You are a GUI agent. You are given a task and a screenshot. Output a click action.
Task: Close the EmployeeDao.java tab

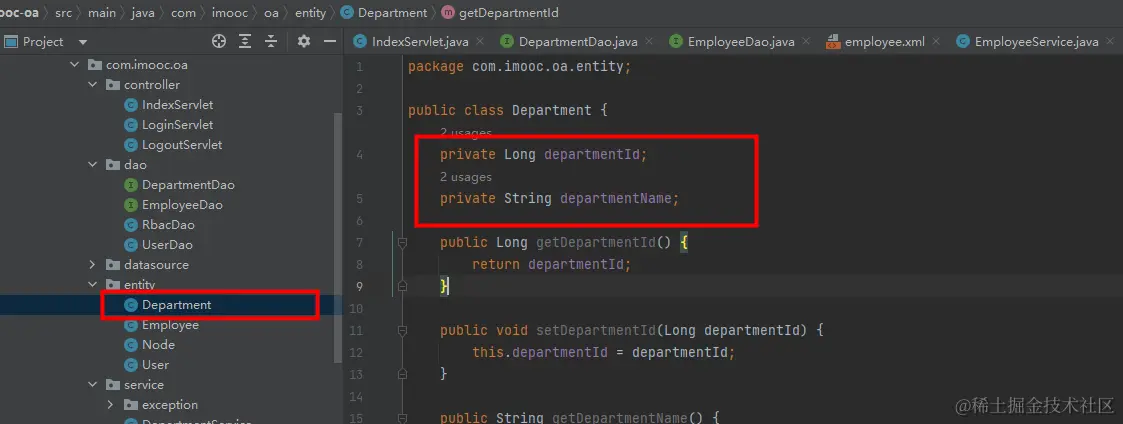click(x=806, y=42)
